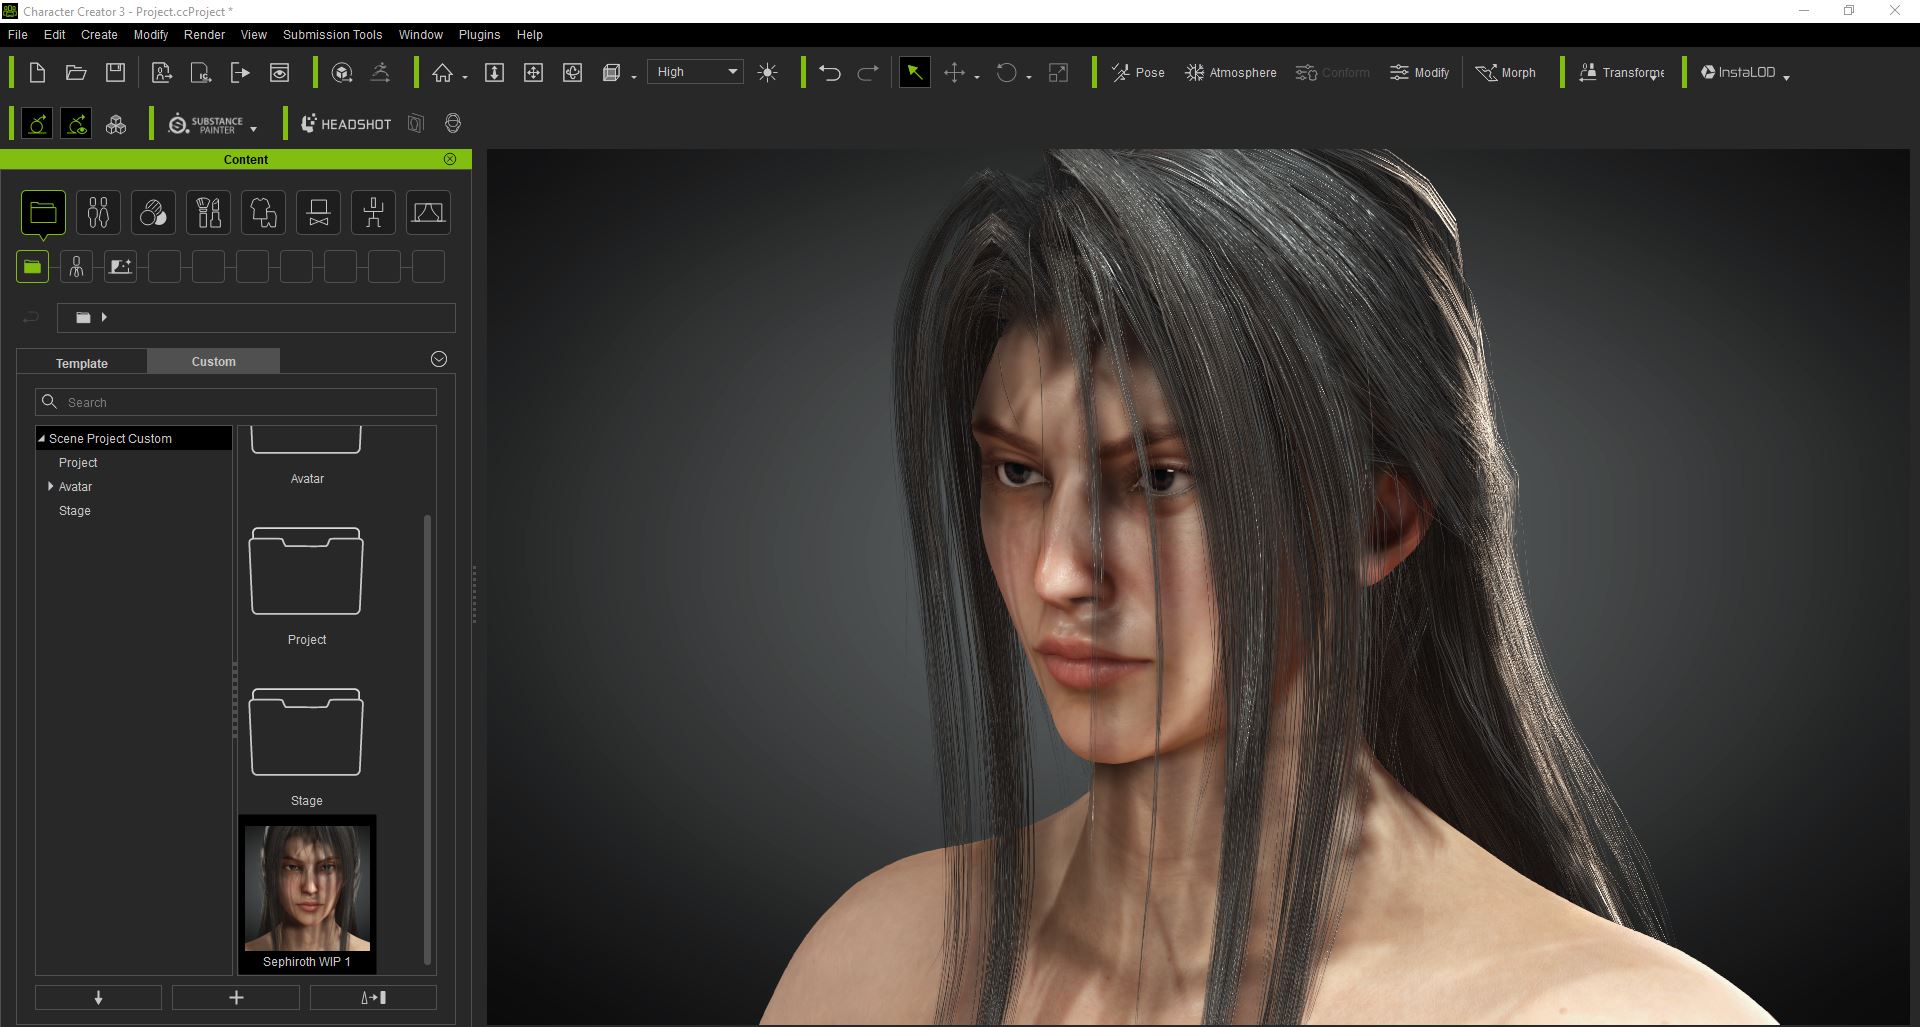Click the add plus button
This screenshot has width=1920, height=1027.
click(x=236, y=997)
